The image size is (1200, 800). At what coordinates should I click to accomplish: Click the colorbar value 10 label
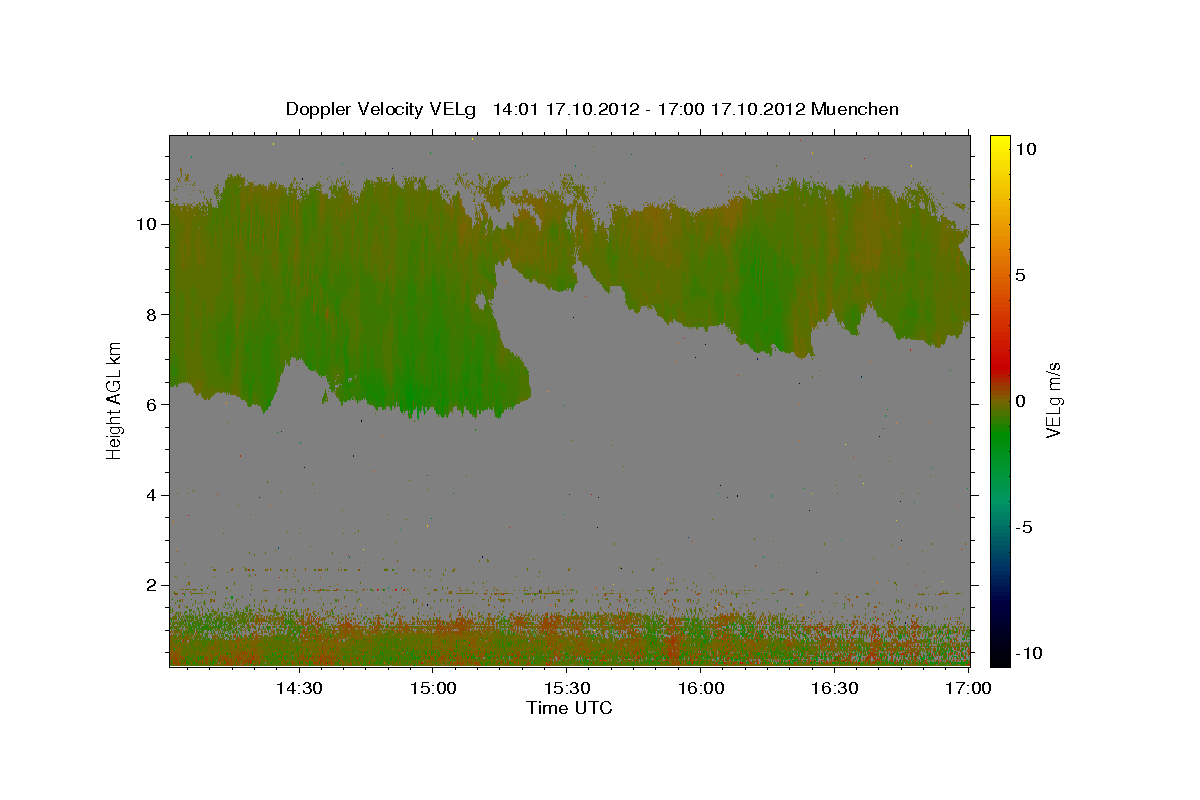coord(1025,148)
